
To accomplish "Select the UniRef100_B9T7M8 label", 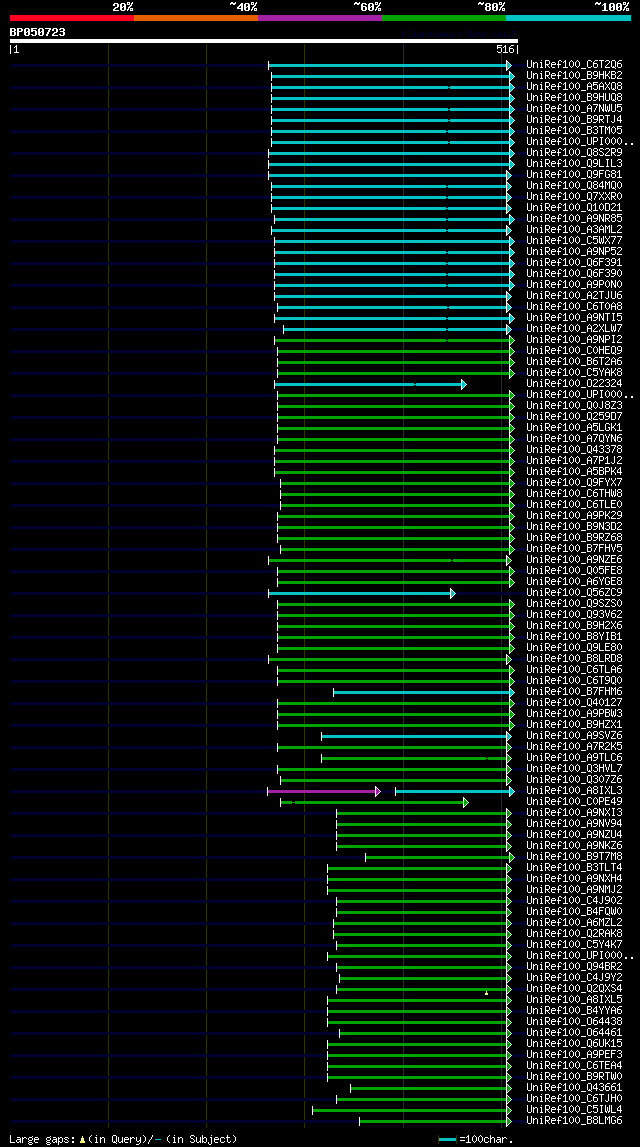I will click(574, 857).
